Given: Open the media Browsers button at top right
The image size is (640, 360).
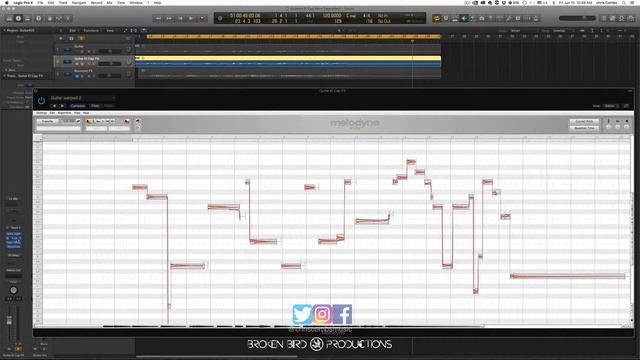Looking at the screenshot, I should [x=631, y=18].
